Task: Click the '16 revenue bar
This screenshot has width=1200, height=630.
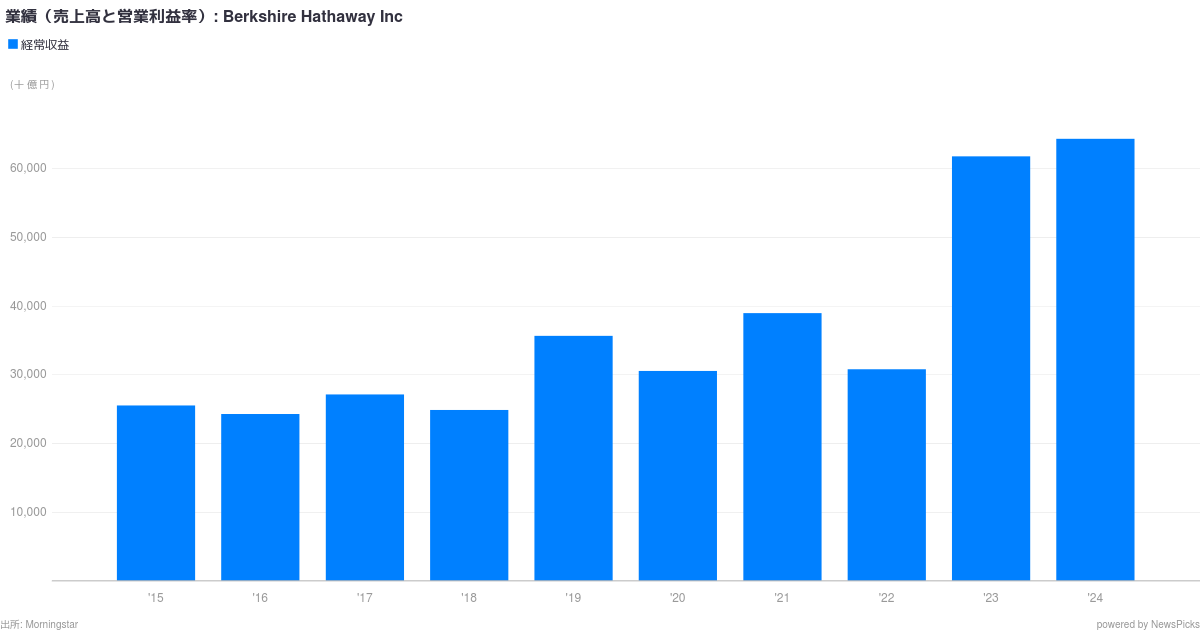Action: pos(260,497)
